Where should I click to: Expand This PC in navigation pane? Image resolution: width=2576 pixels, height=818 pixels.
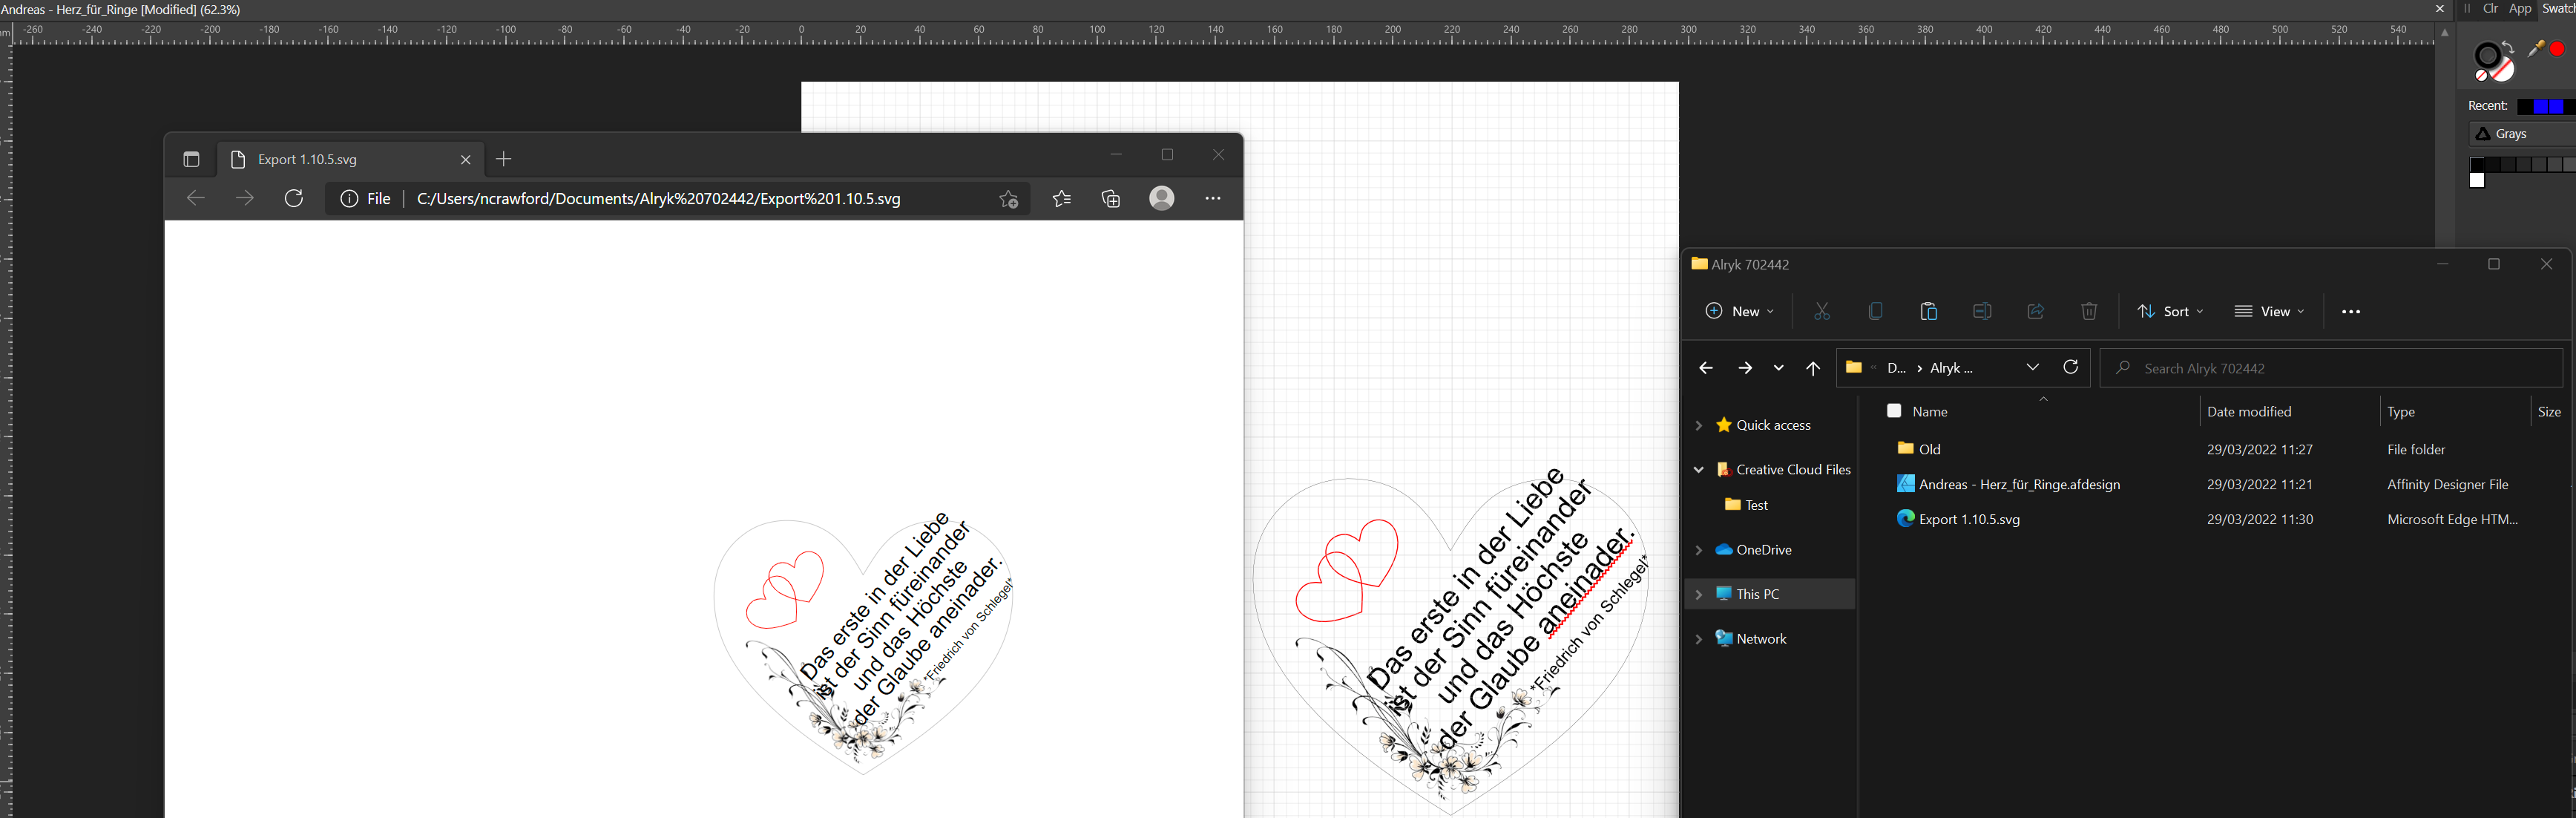(1698, 594)
